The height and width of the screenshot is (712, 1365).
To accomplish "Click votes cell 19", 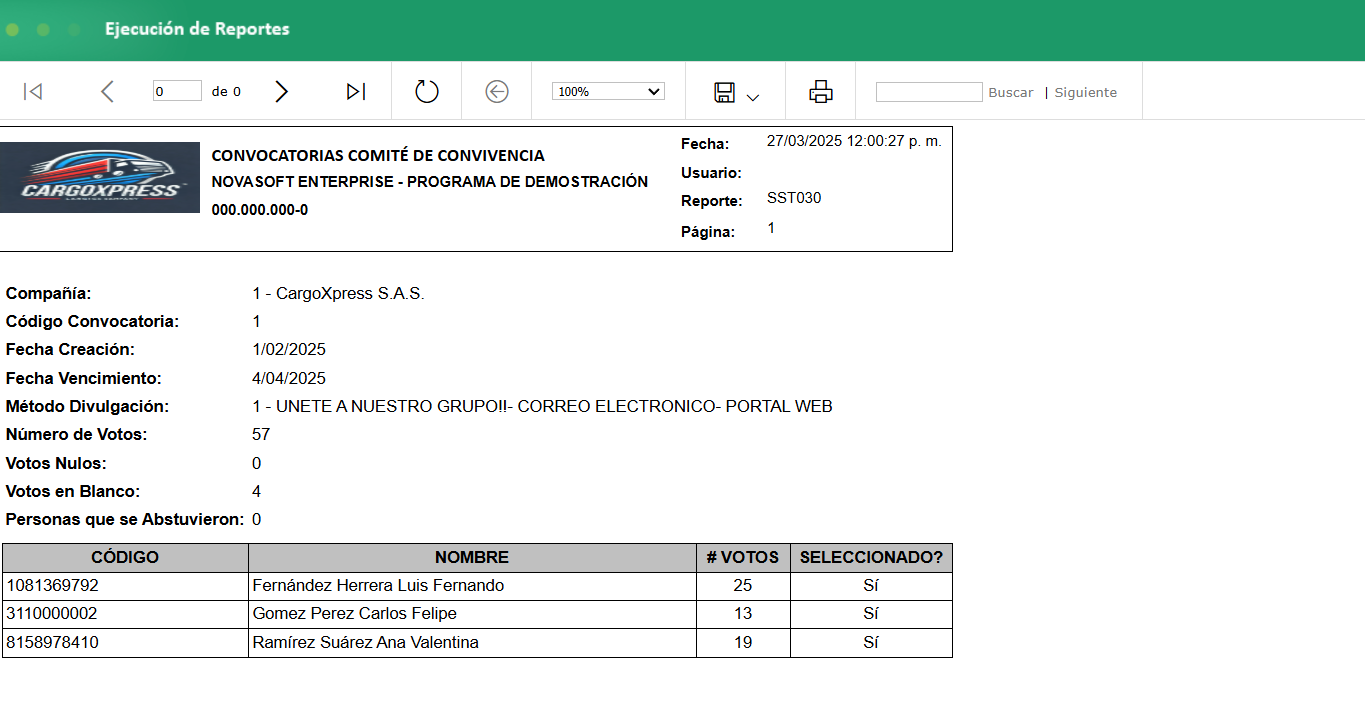I will pyautogui.click(x=743, y=643).
